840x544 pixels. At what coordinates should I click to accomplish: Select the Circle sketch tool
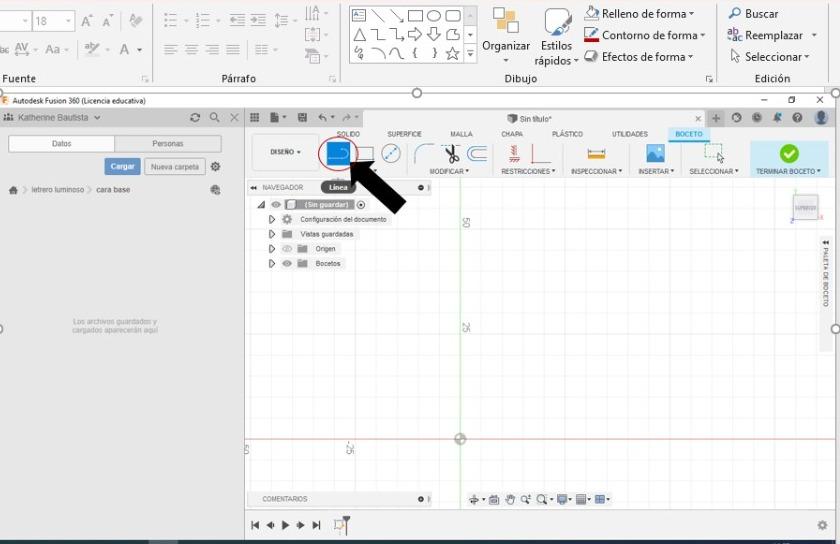click(391, 154)
